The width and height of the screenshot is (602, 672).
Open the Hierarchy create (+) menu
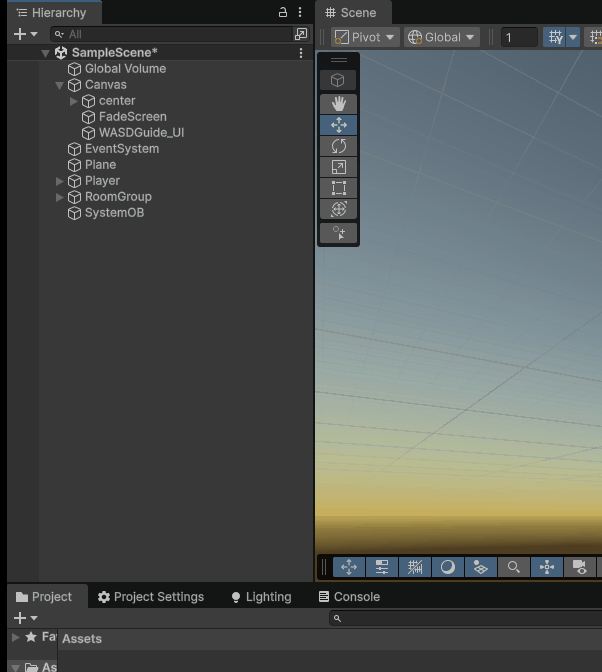click(x=25, y=34)
